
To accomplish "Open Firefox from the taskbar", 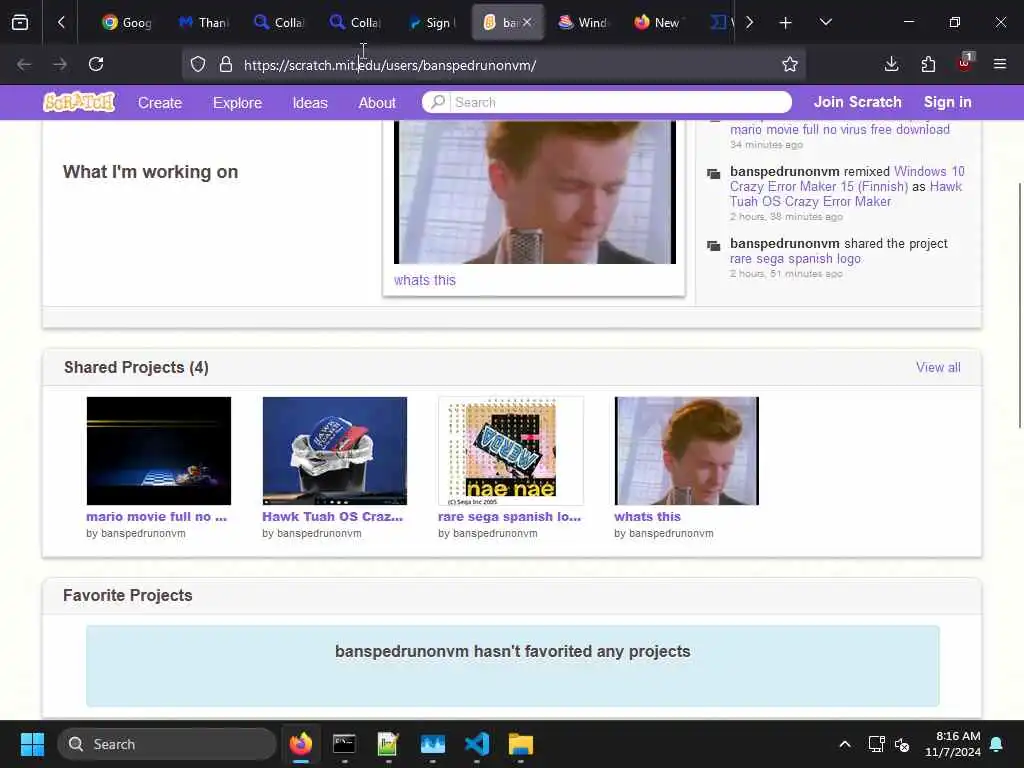I will tap(301, 744).
